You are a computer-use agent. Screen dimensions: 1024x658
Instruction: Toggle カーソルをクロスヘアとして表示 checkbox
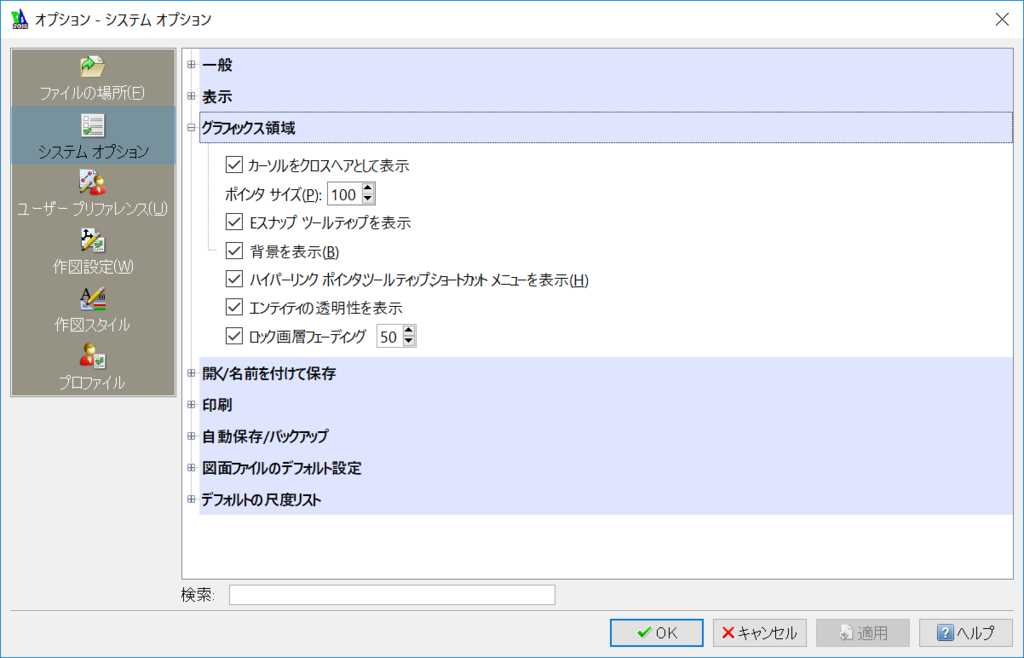(x=234, y=164)
